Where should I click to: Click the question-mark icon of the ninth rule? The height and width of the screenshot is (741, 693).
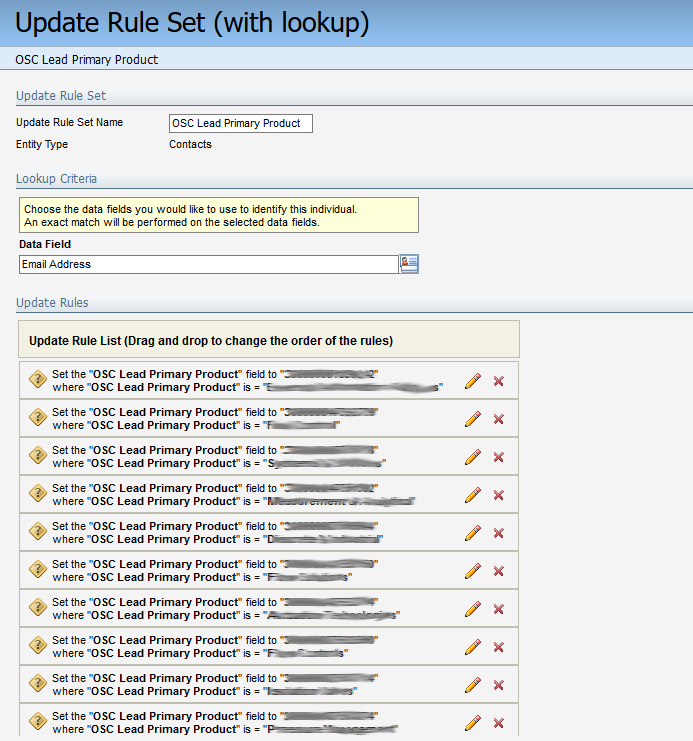(38, 684)
